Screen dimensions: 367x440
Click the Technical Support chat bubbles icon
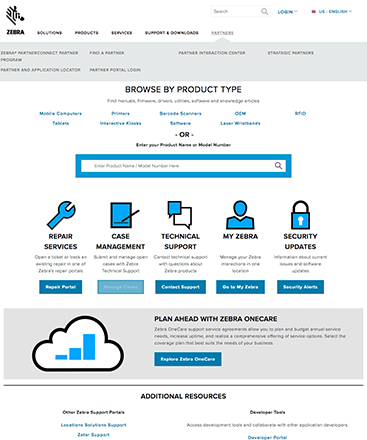tap(180, 215)
